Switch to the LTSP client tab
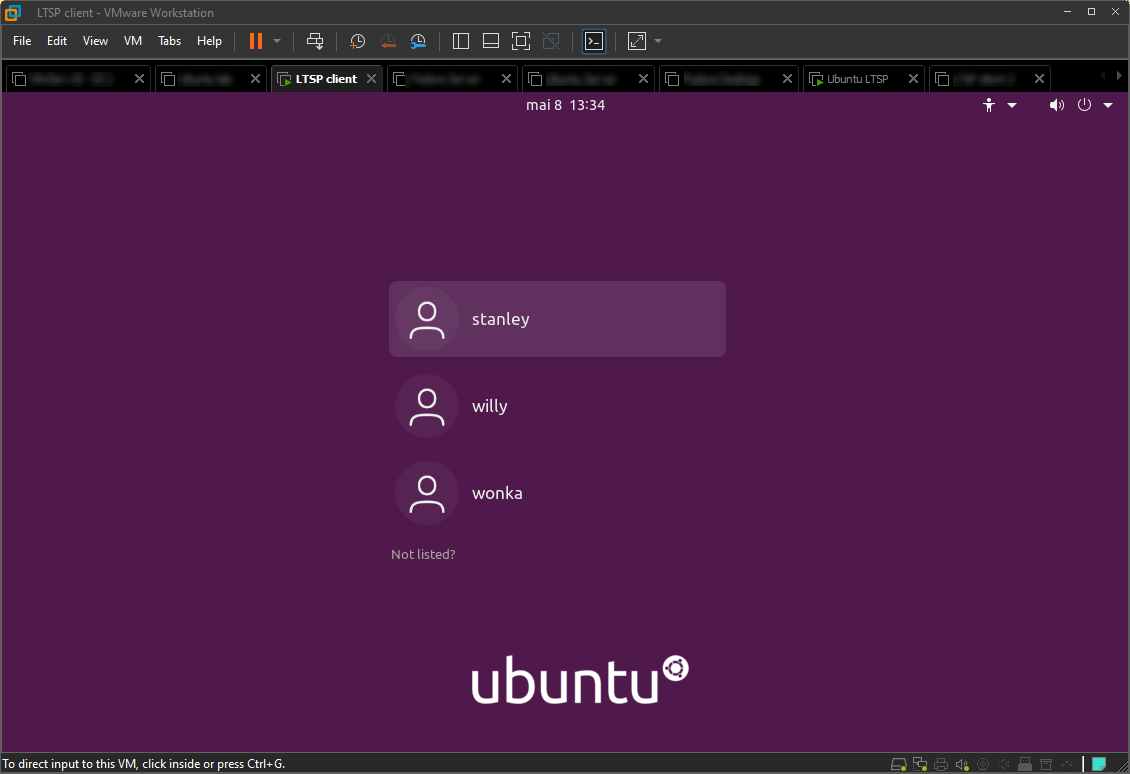Screen dimensions: 1130x774 (326, 79)
